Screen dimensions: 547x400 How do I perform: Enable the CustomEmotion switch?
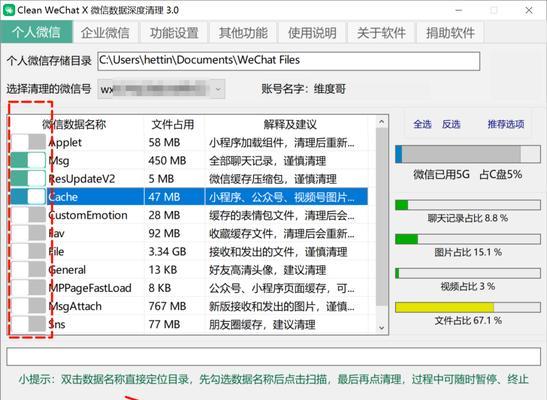pos(28,215)
